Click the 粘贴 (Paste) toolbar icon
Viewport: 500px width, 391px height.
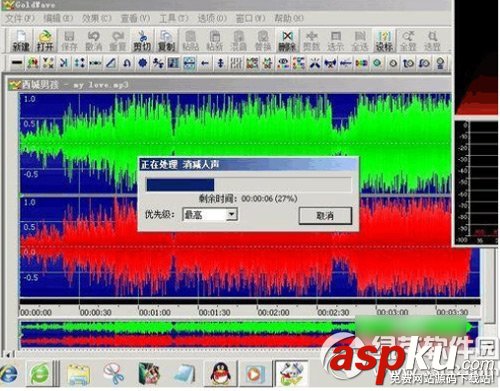tap(191, 41)
